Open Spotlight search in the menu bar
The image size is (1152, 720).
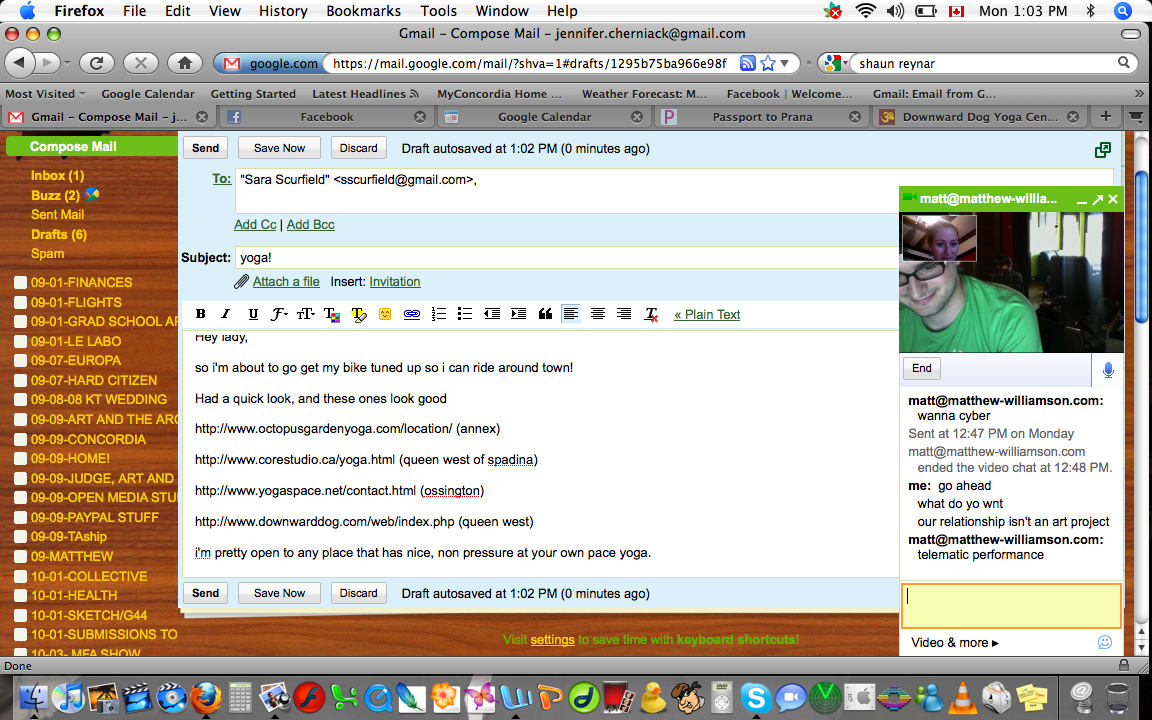1122,10
